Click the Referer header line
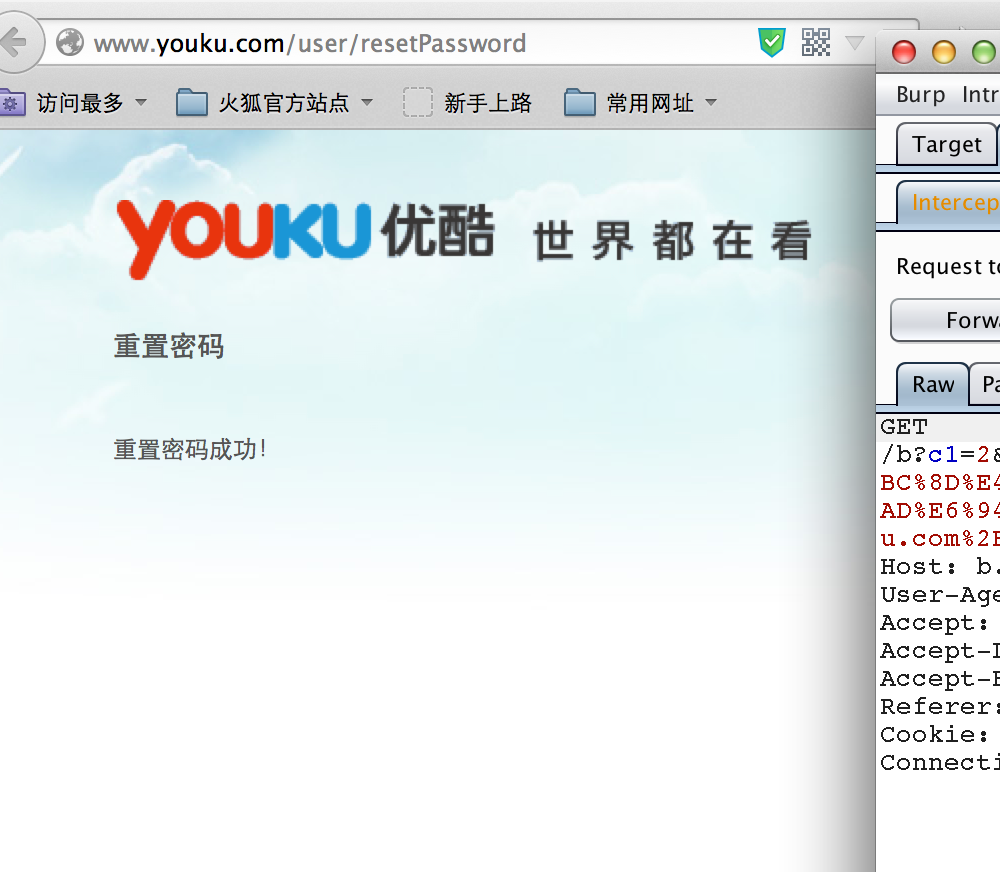The height and width of the screenshot is (872, 1000). click(x=939, y=707)
